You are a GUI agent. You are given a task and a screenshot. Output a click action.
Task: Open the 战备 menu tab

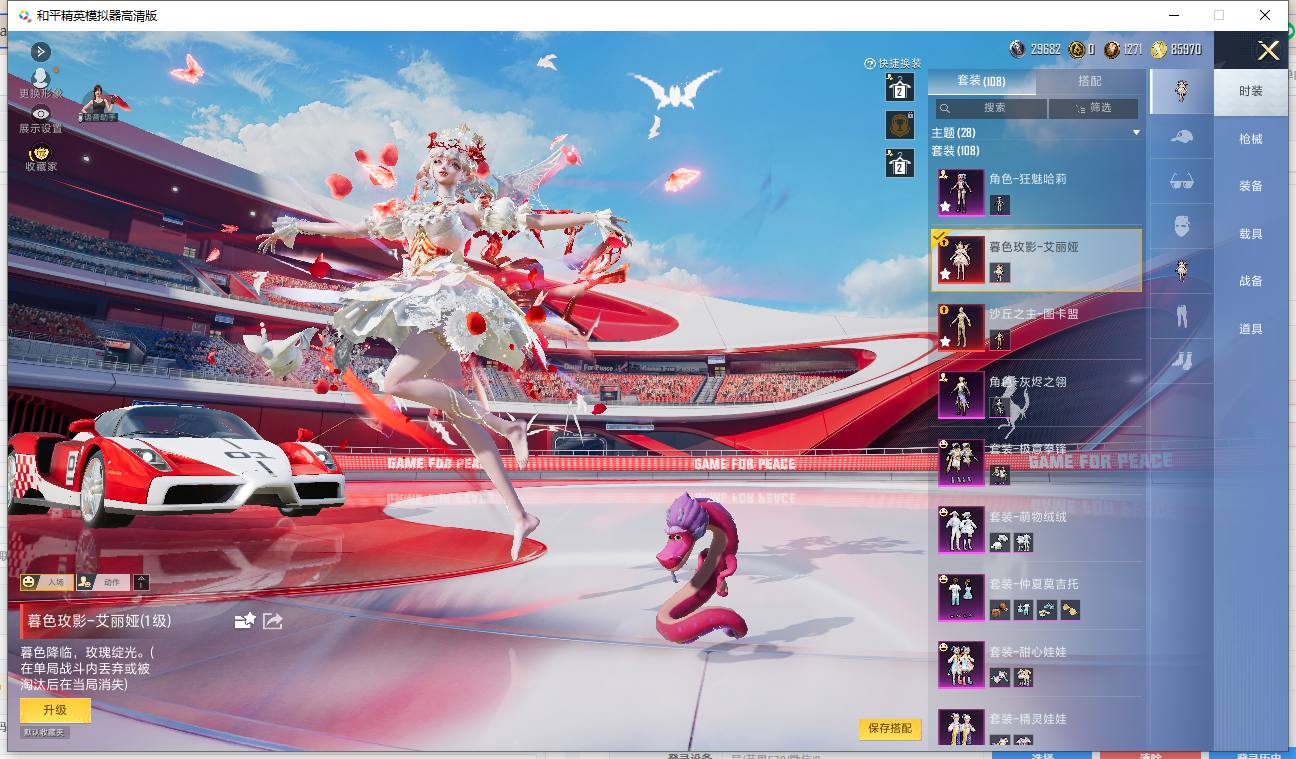point(1251,281)
